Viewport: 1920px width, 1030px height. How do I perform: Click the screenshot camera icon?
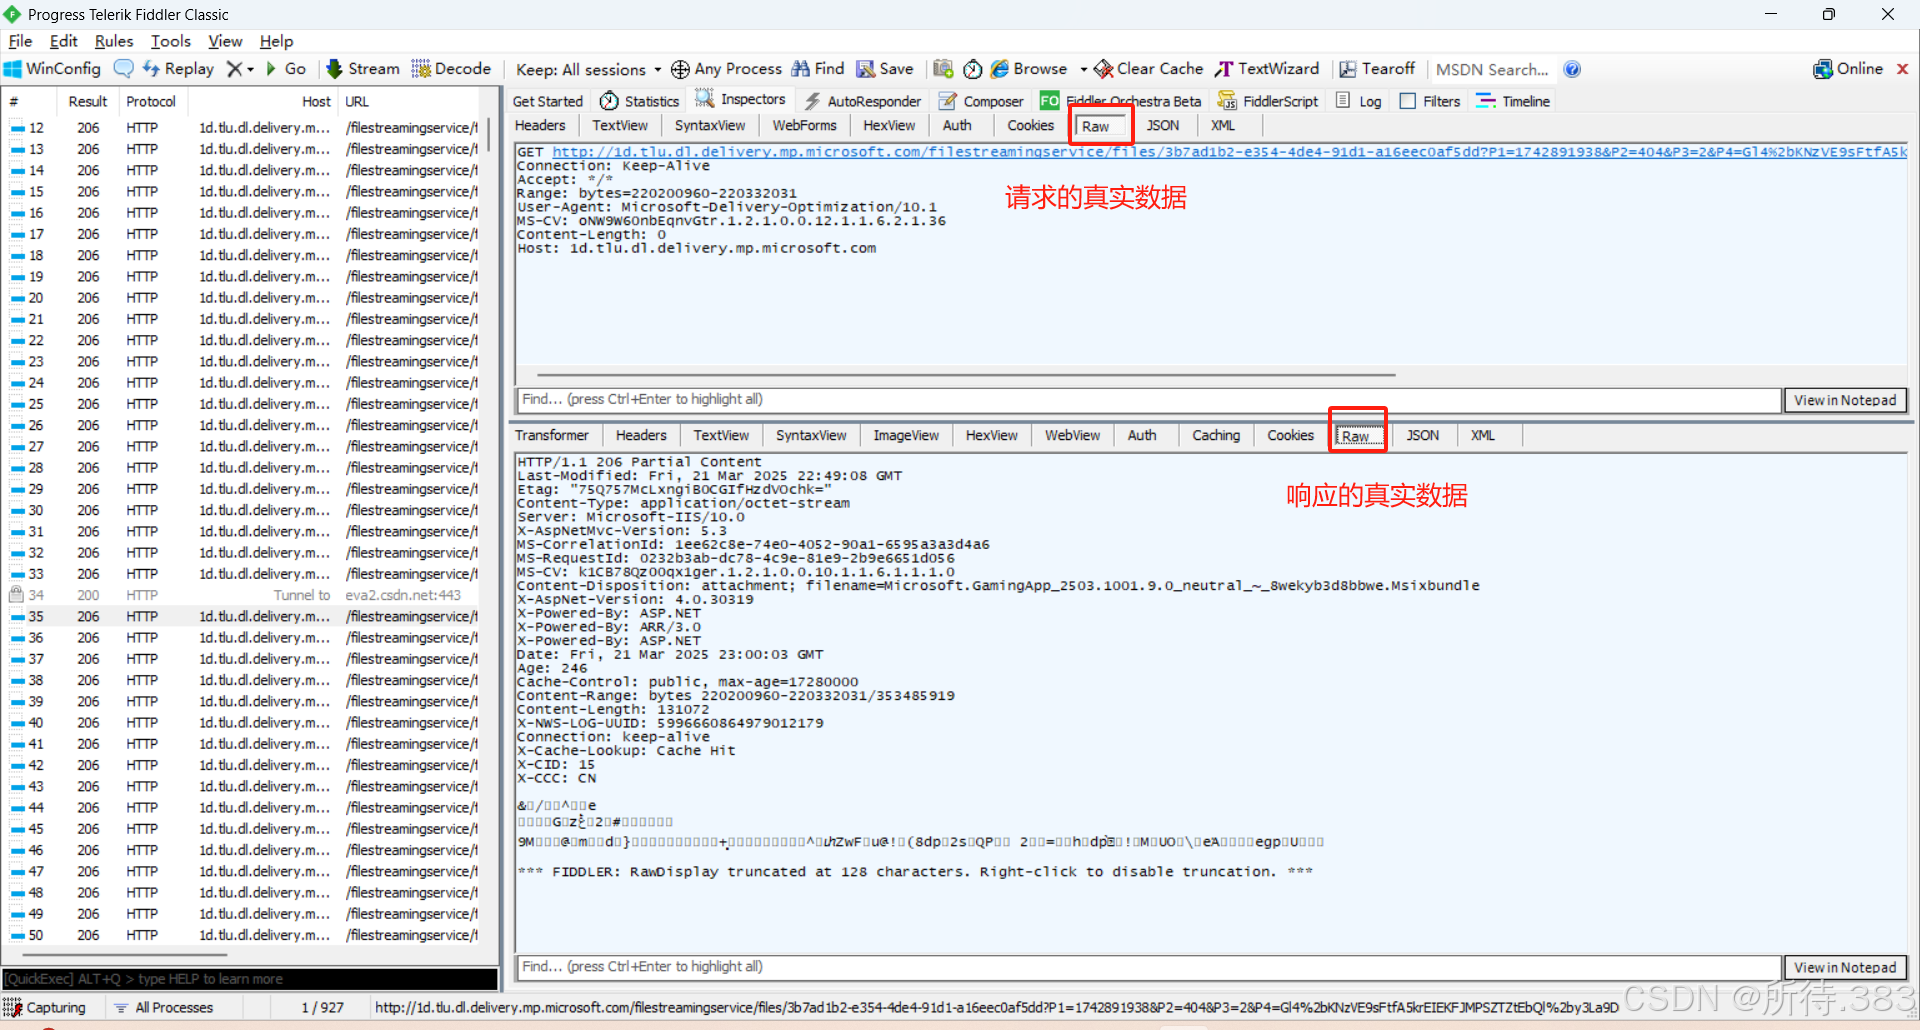(x=943, y=69)
